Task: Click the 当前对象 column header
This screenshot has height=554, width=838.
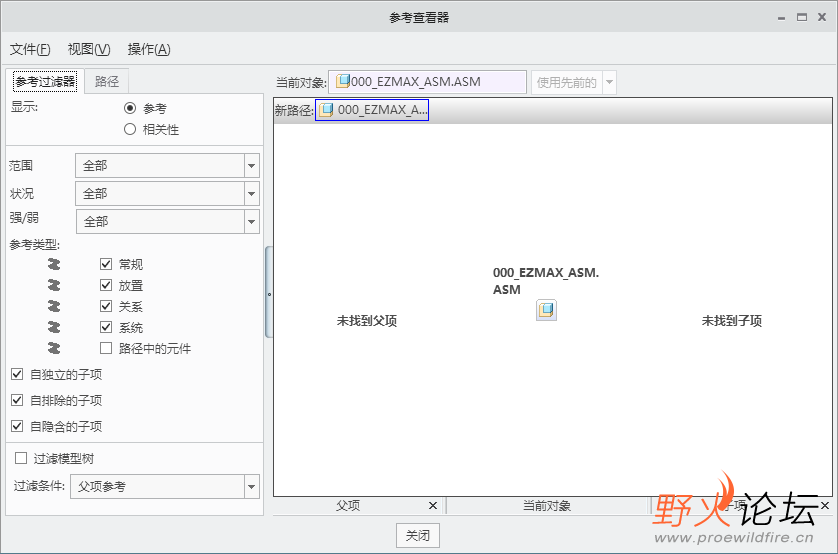Action: (x=547, y=505)
